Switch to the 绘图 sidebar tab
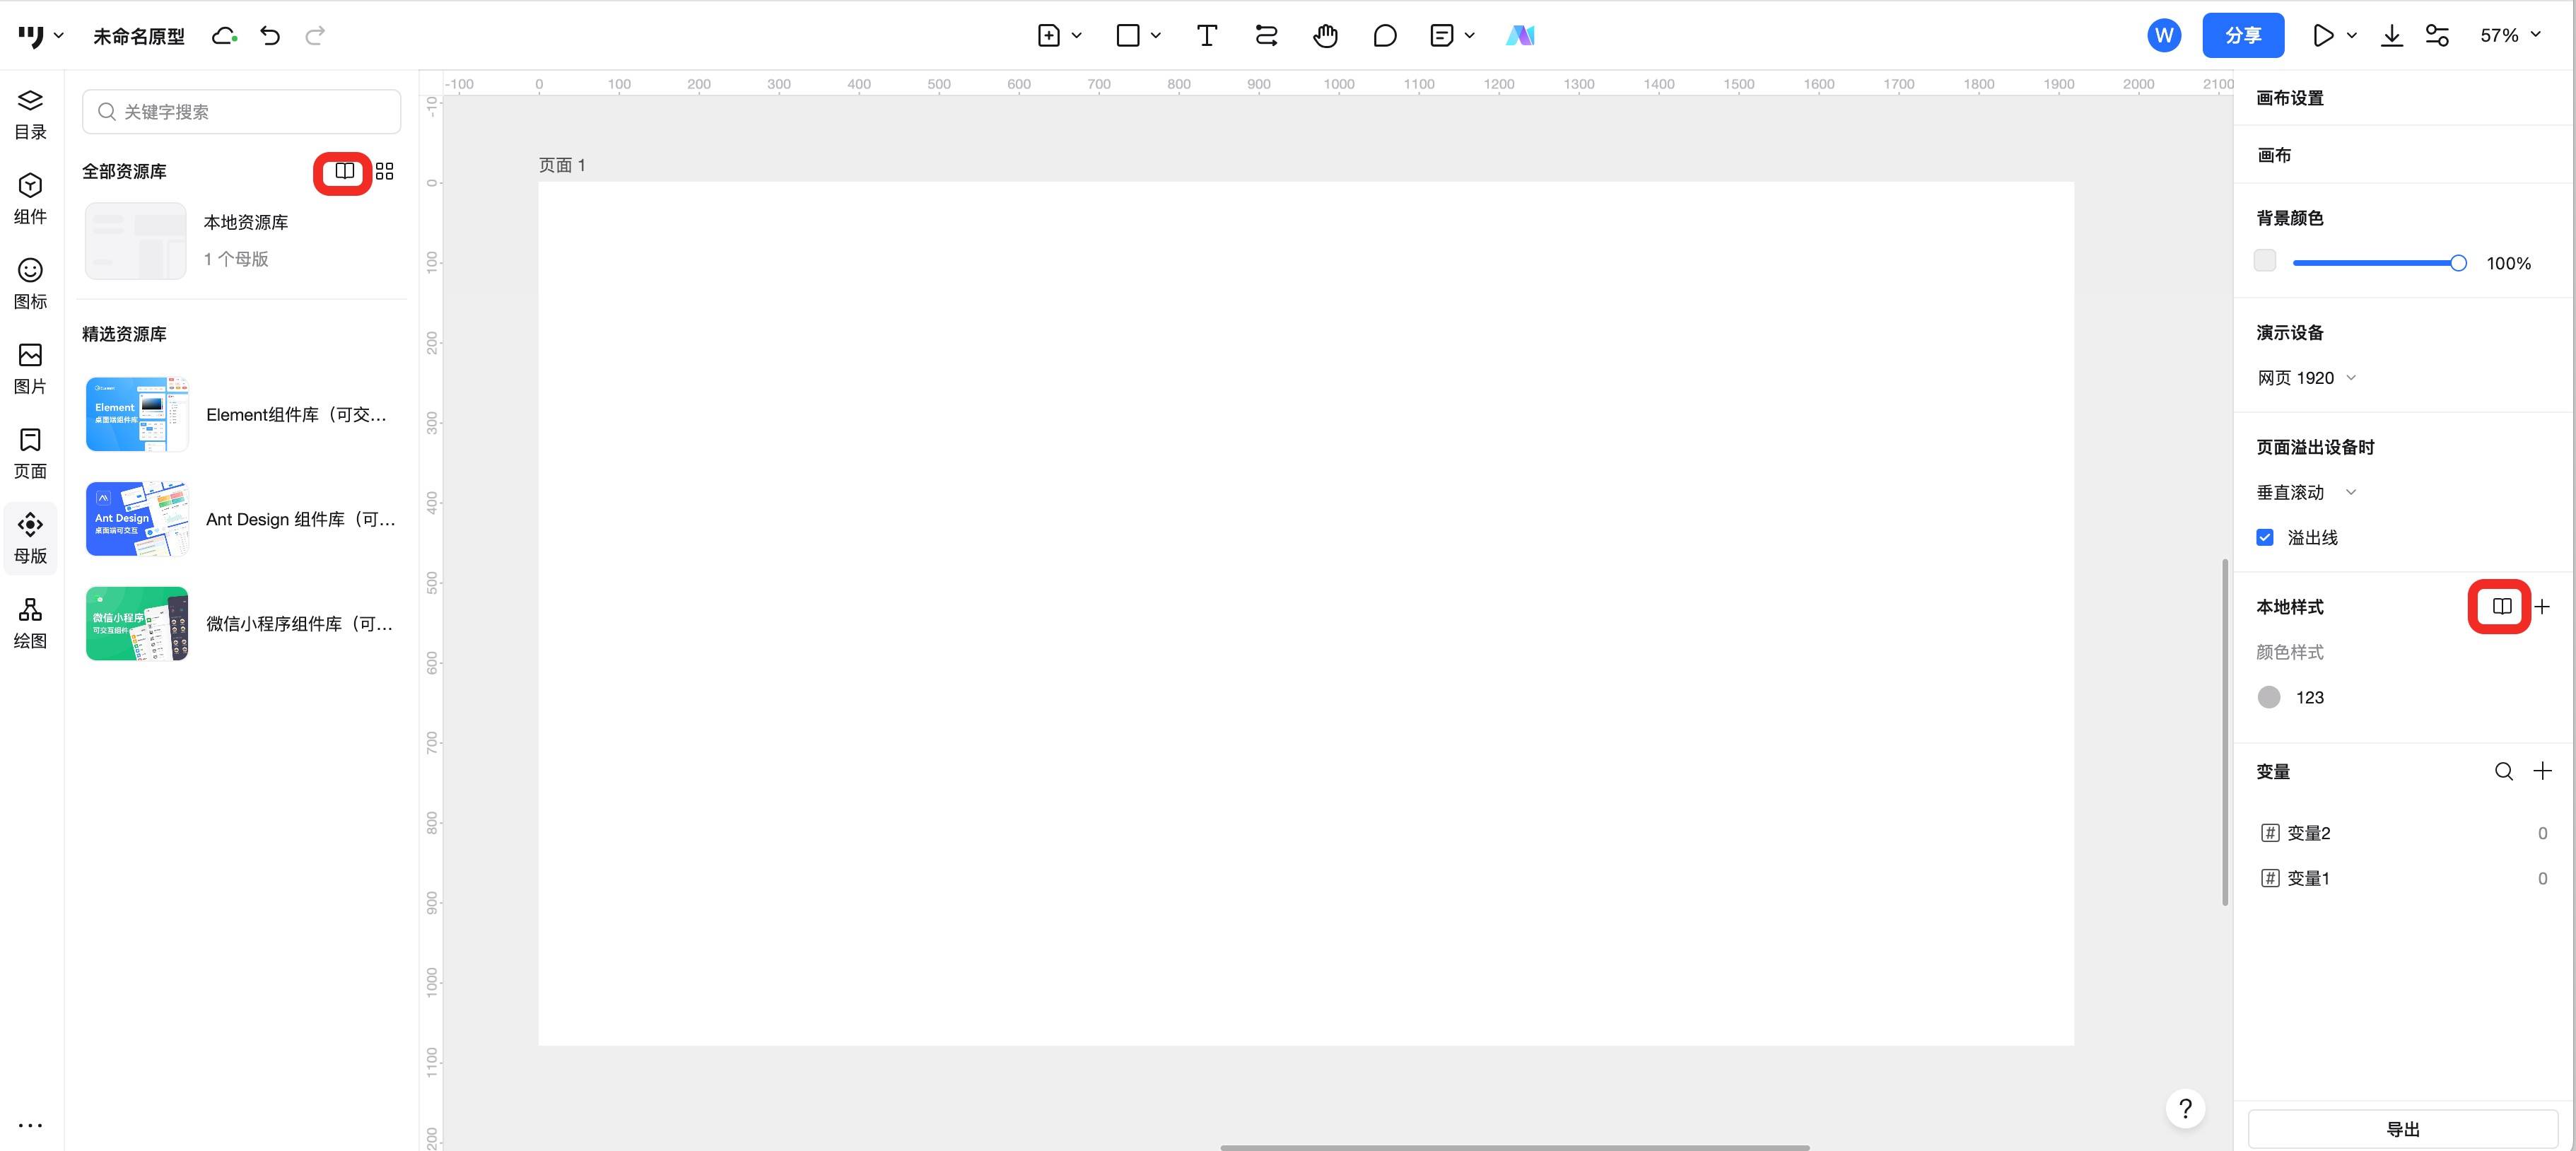 click(x=30, y=624)
